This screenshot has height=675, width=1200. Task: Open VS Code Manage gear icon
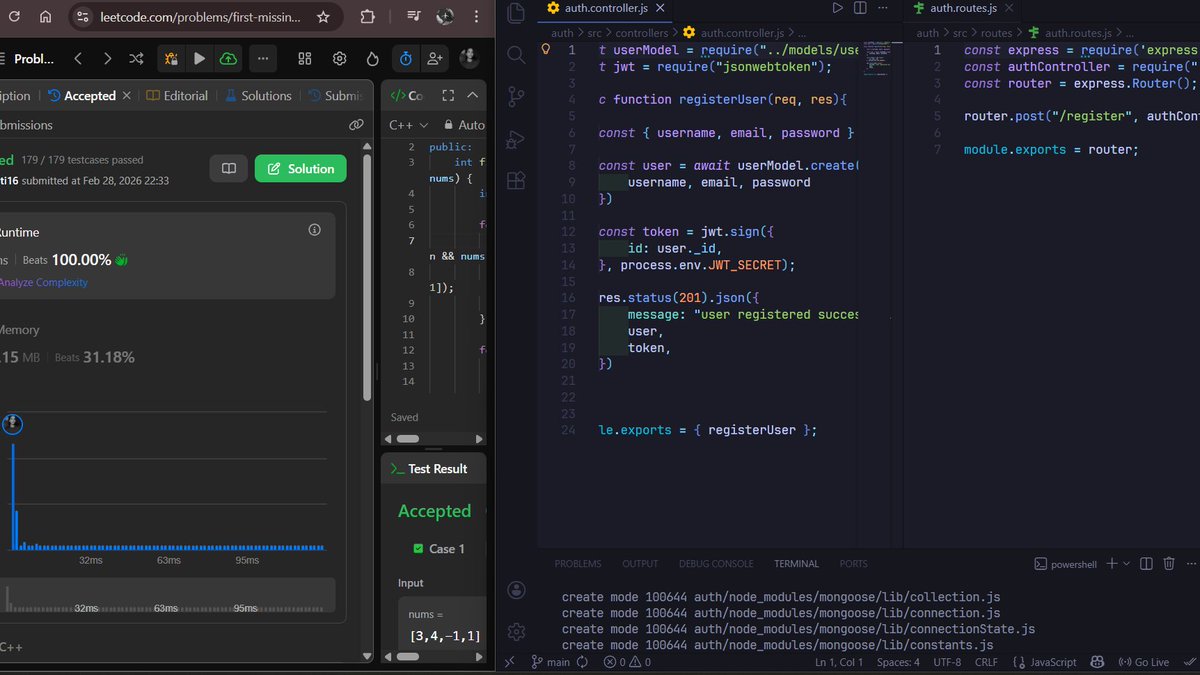(516, 632)
